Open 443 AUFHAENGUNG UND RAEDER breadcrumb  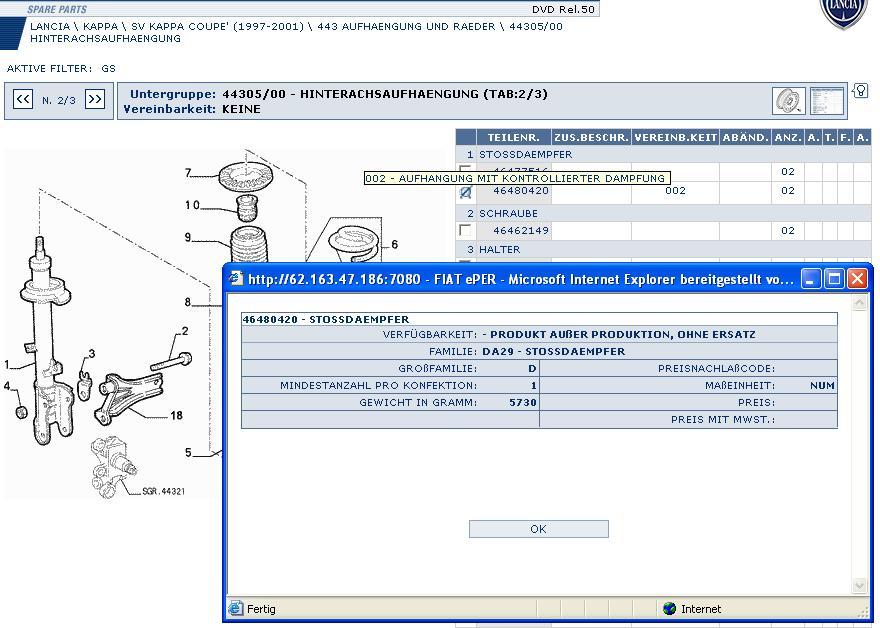(x=406, y=26)
